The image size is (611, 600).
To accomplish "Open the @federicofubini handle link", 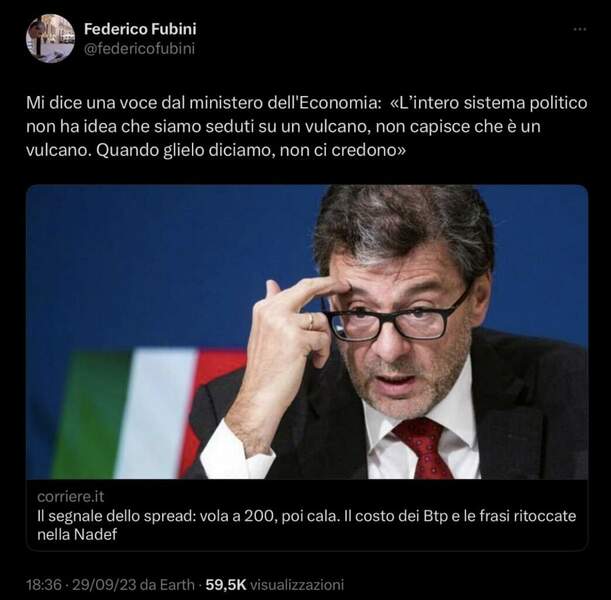I will tap(140, 49).
